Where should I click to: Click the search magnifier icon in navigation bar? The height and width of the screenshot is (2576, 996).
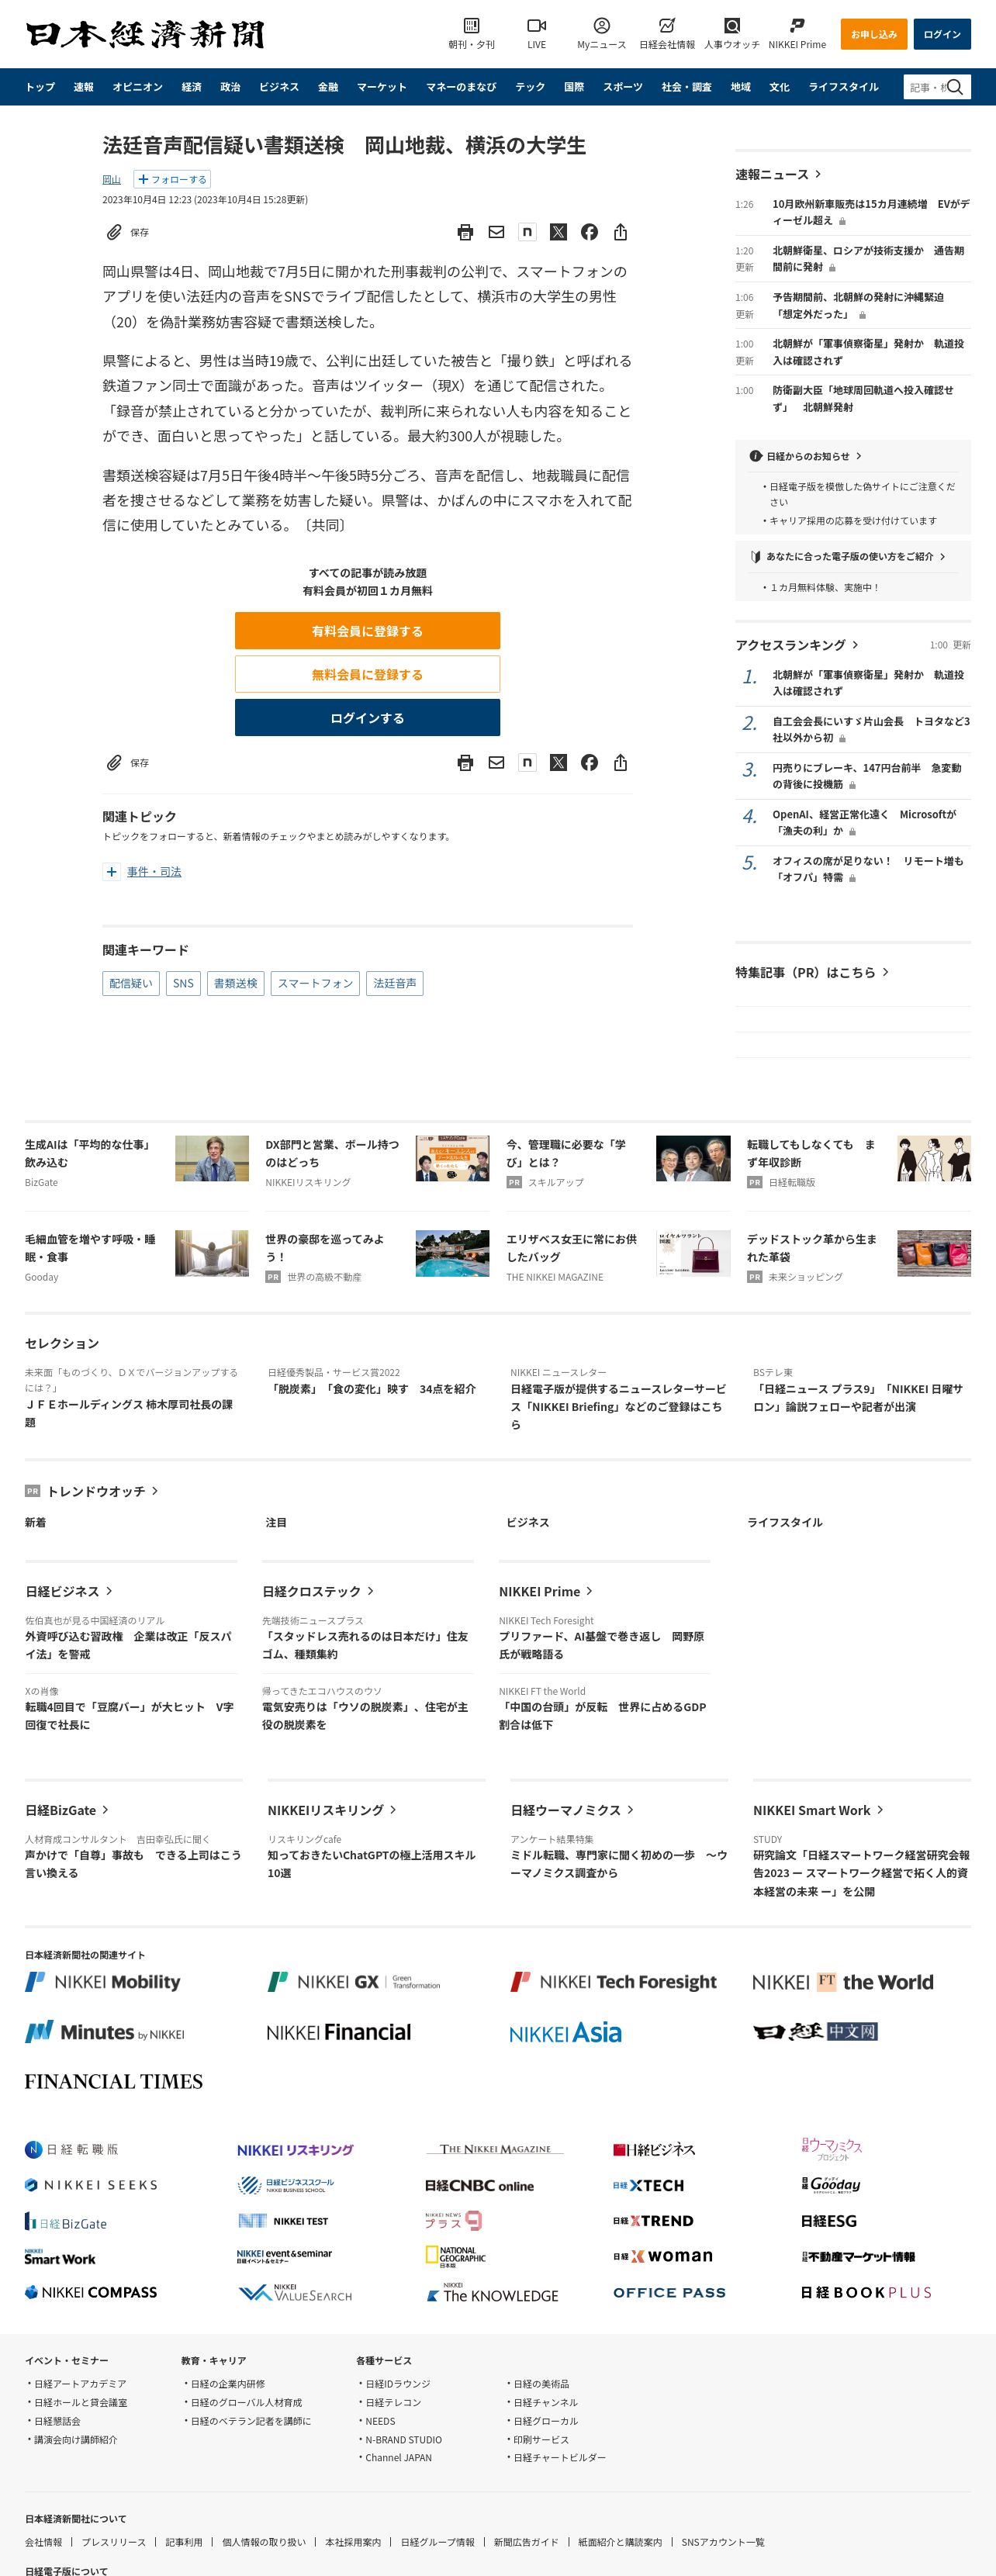[955, 87]
